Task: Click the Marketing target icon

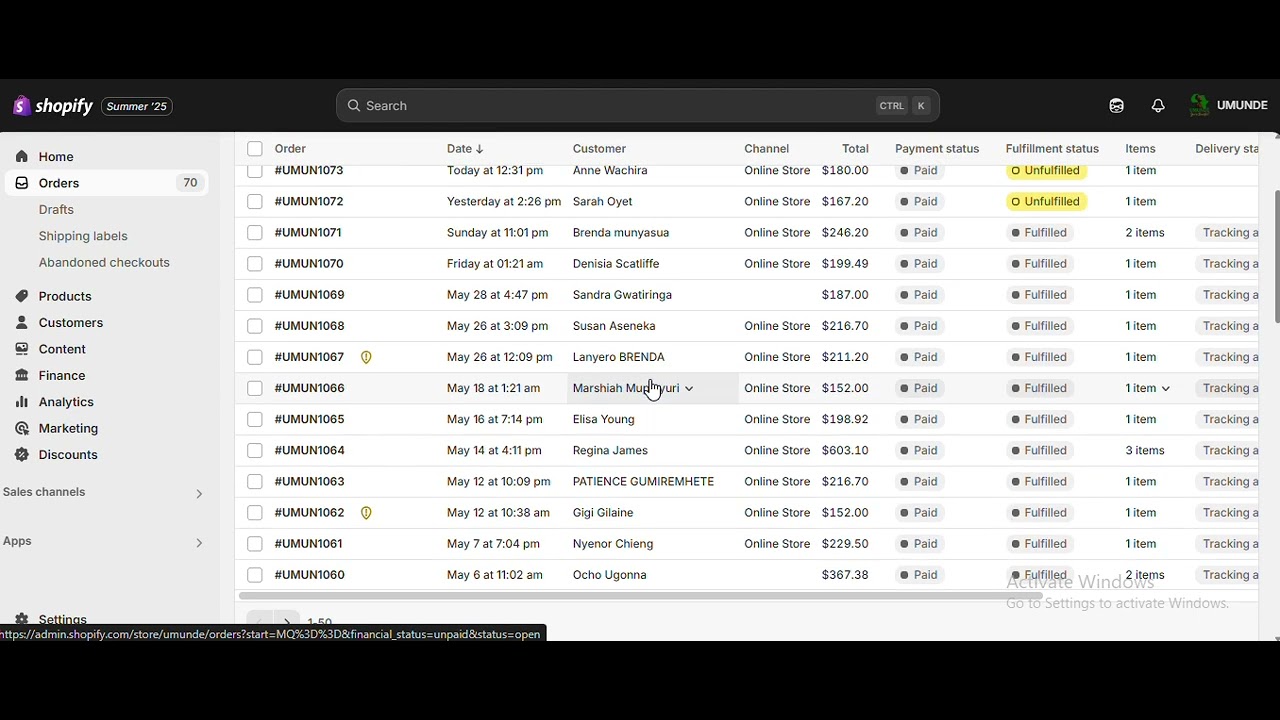Action: point(22,428)
